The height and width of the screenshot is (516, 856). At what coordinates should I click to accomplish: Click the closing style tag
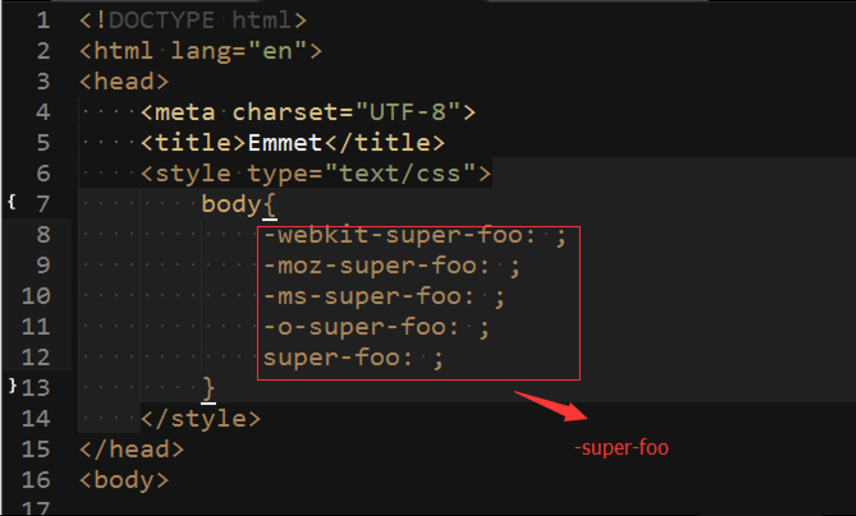pos(201,419)
